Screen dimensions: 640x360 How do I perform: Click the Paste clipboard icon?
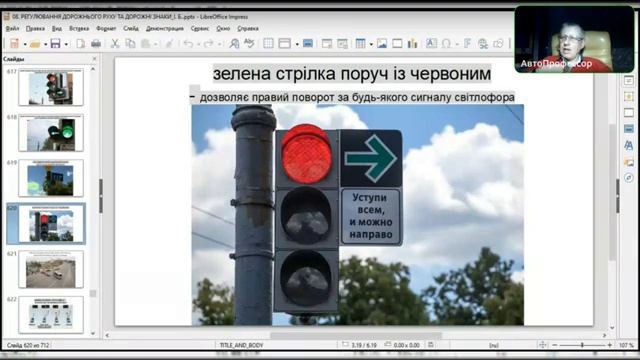[x=145, y=43]
